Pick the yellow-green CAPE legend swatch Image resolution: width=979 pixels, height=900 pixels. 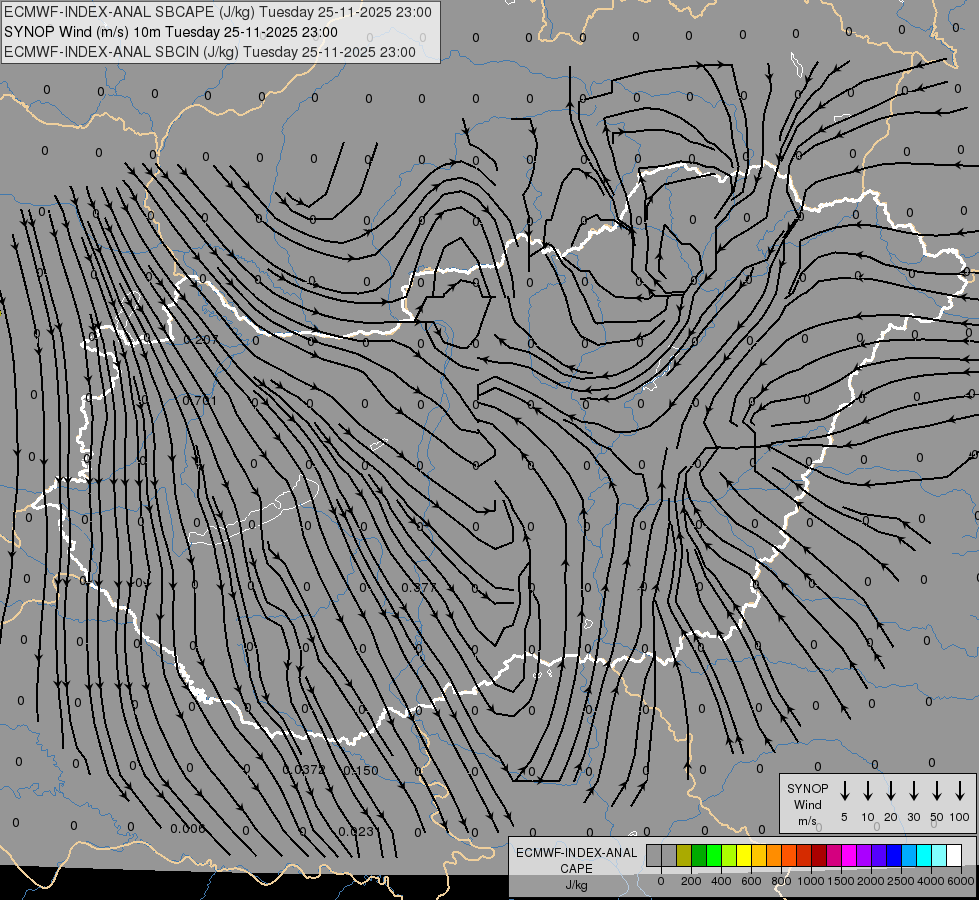tap(729, 855)
